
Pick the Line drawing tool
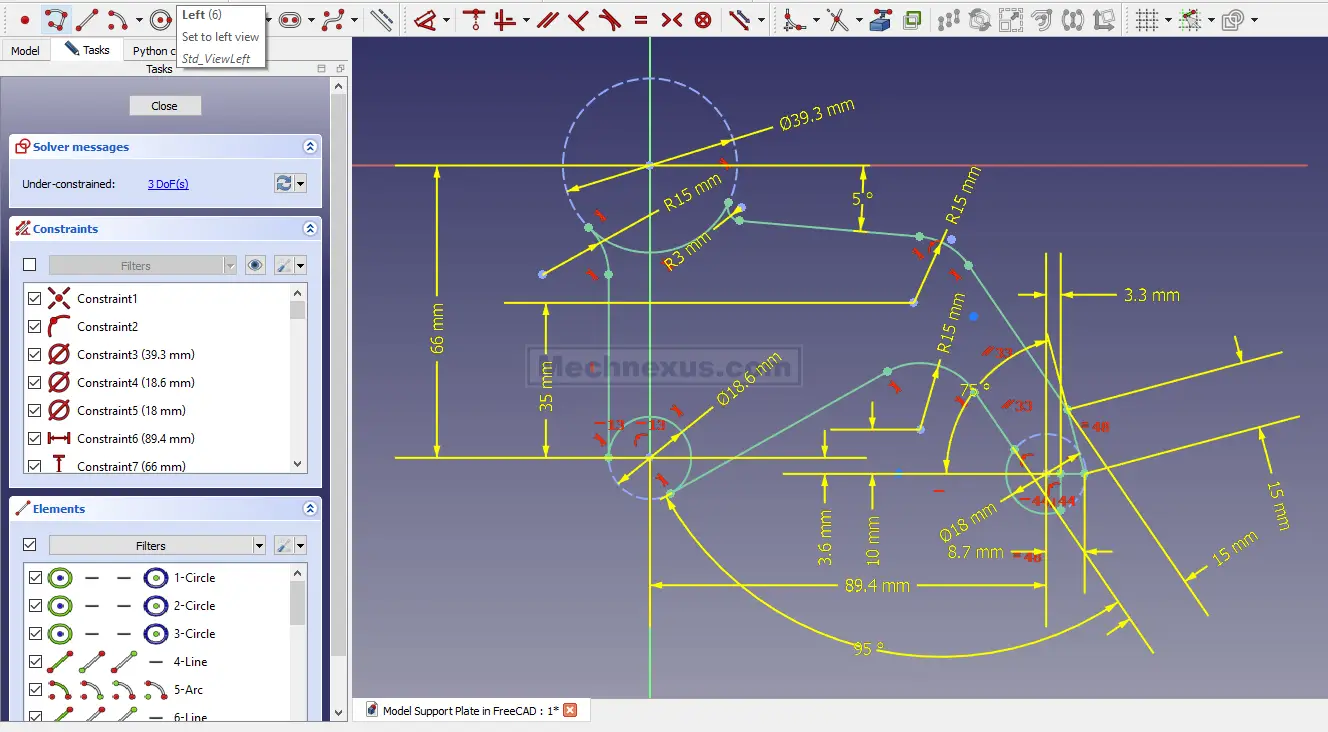(88, 19)
